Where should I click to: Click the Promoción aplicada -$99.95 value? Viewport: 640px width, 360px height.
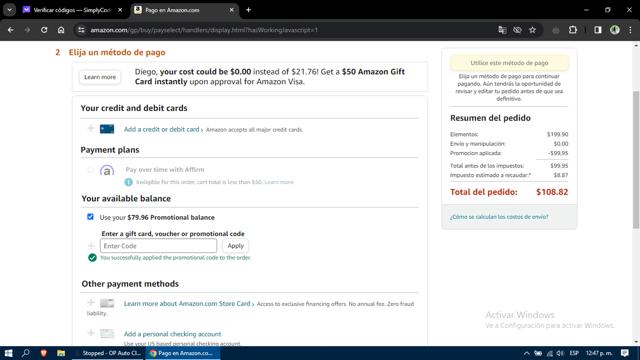point(558,153)
